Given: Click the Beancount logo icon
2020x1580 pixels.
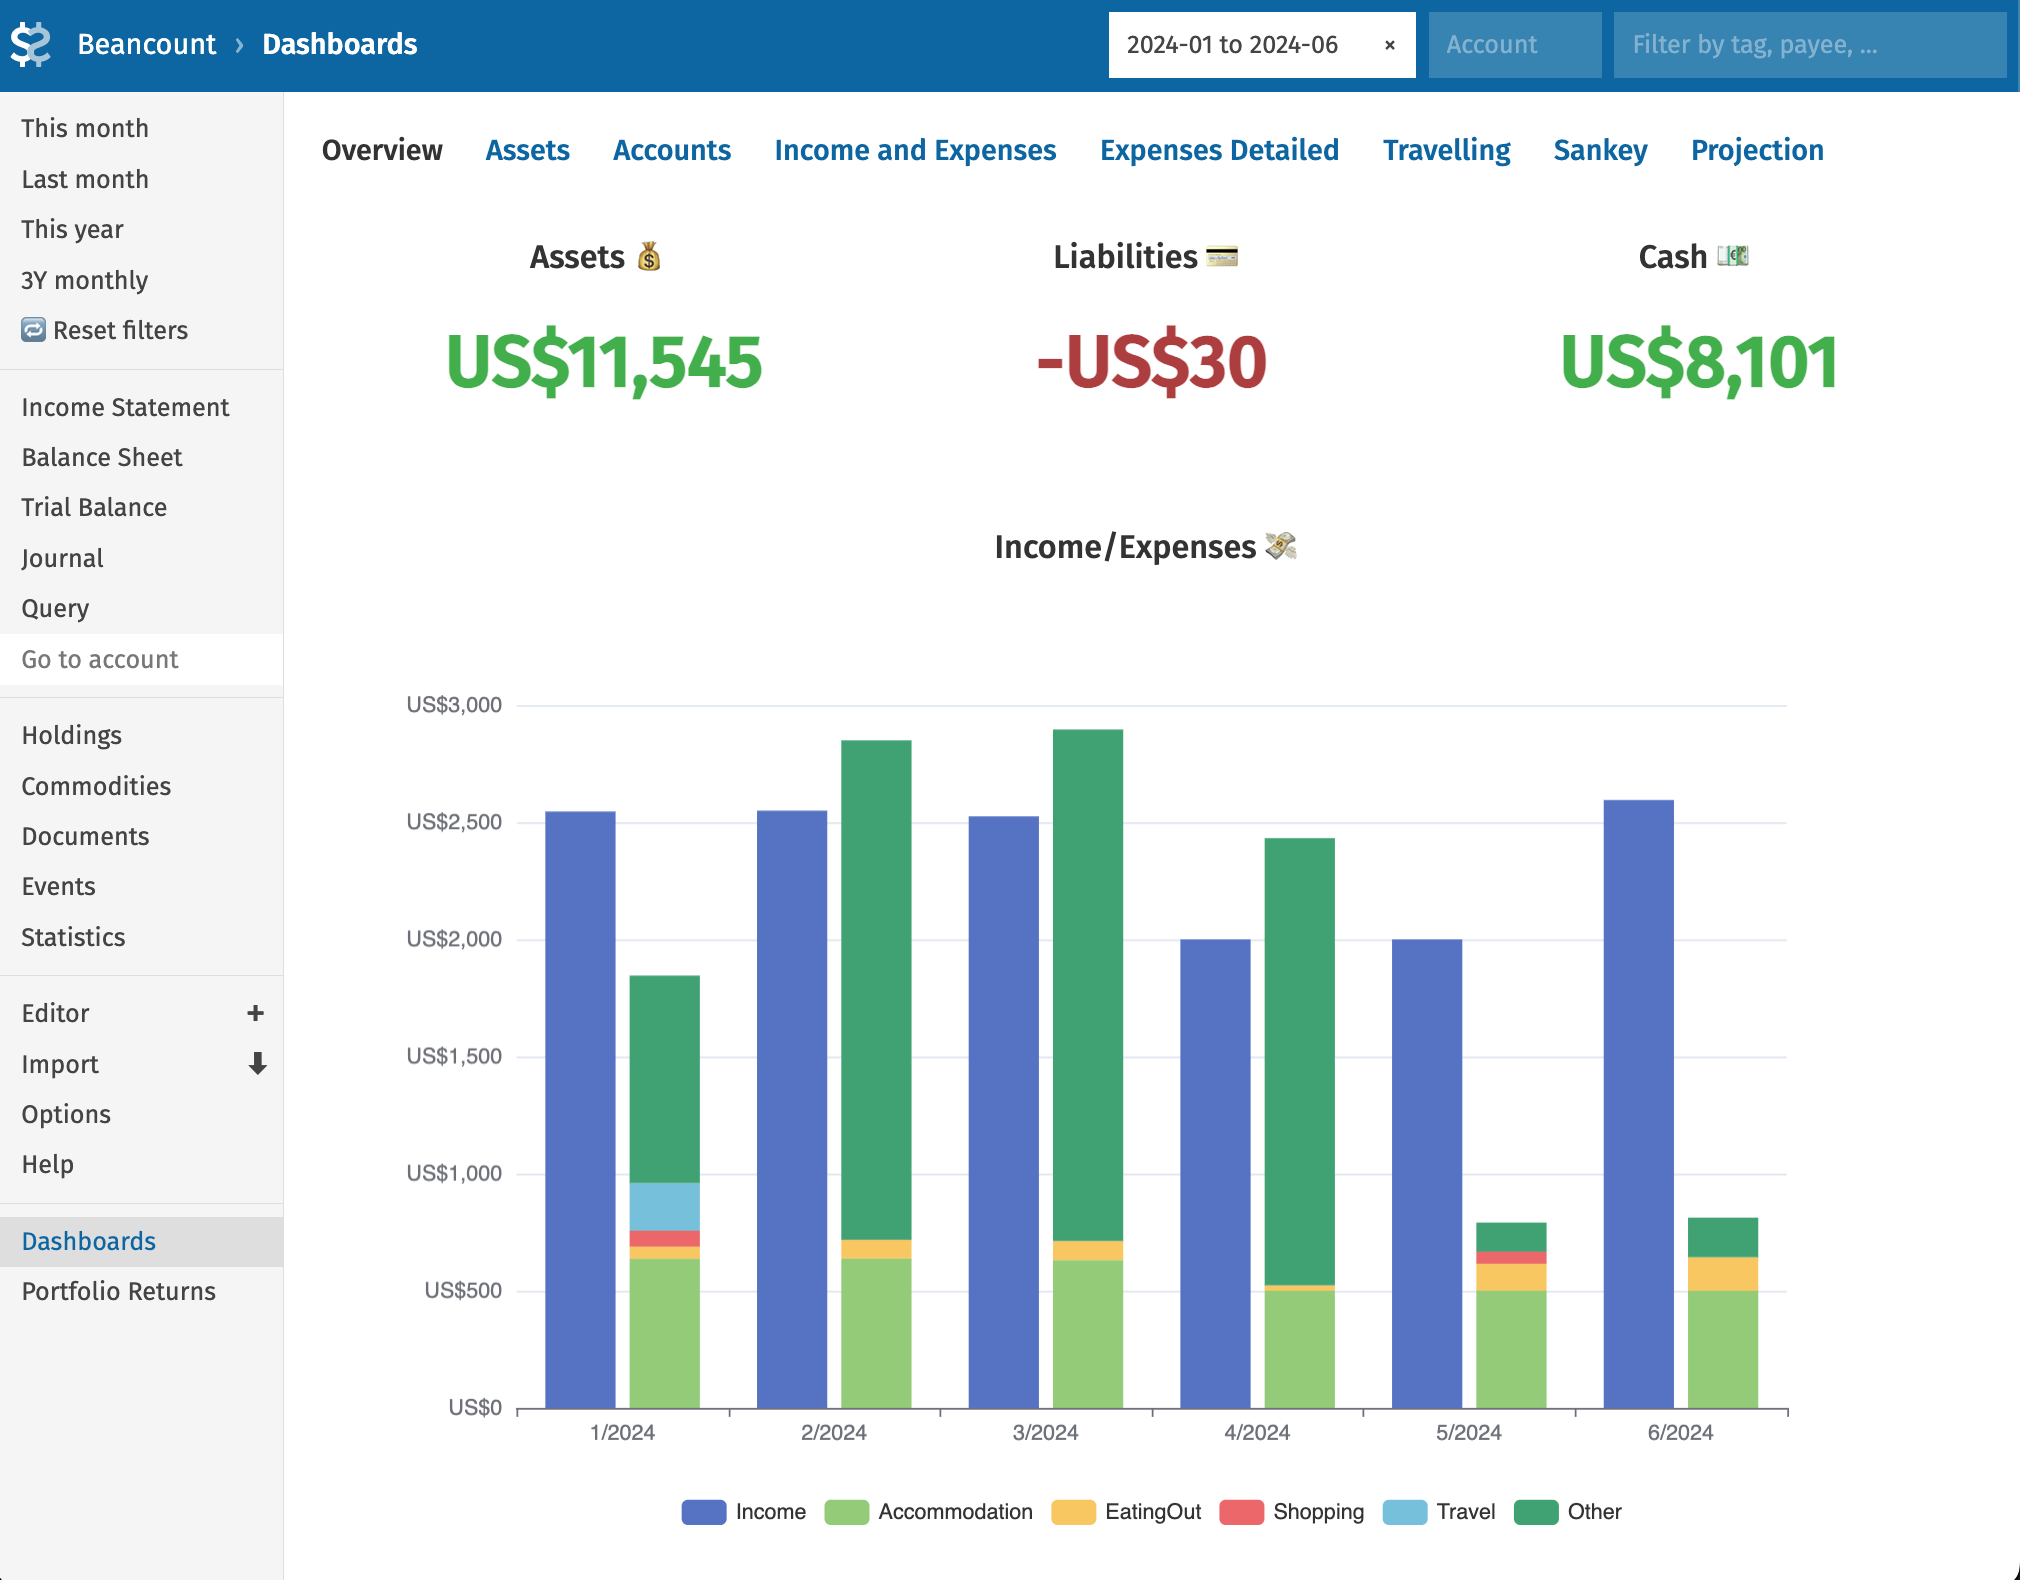Looking at the screenshot, I should click(30, 44).
